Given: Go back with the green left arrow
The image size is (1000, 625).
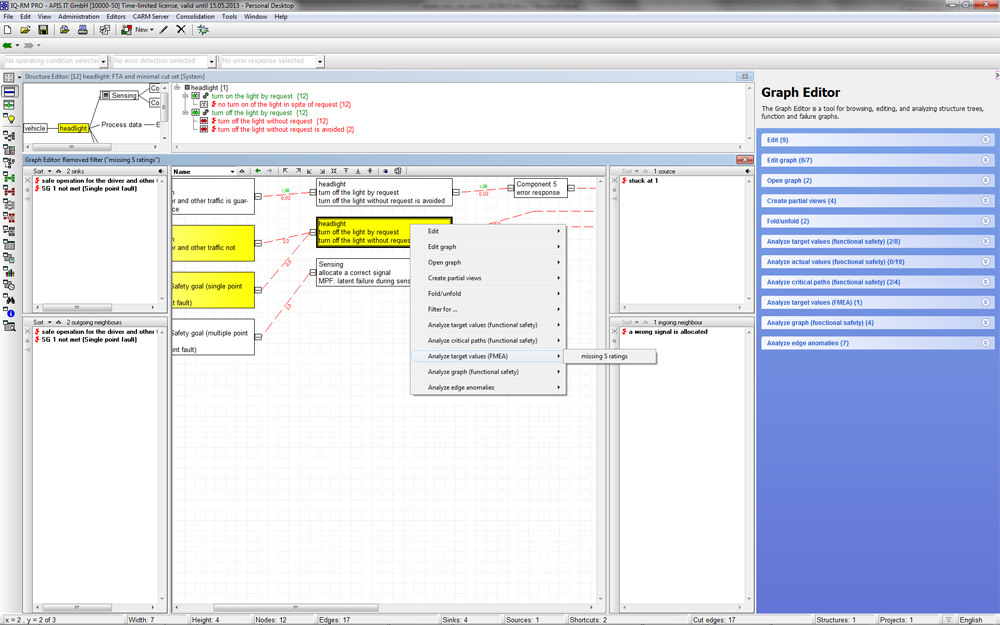Looking at the screenshot, I should tap(8, 45).
